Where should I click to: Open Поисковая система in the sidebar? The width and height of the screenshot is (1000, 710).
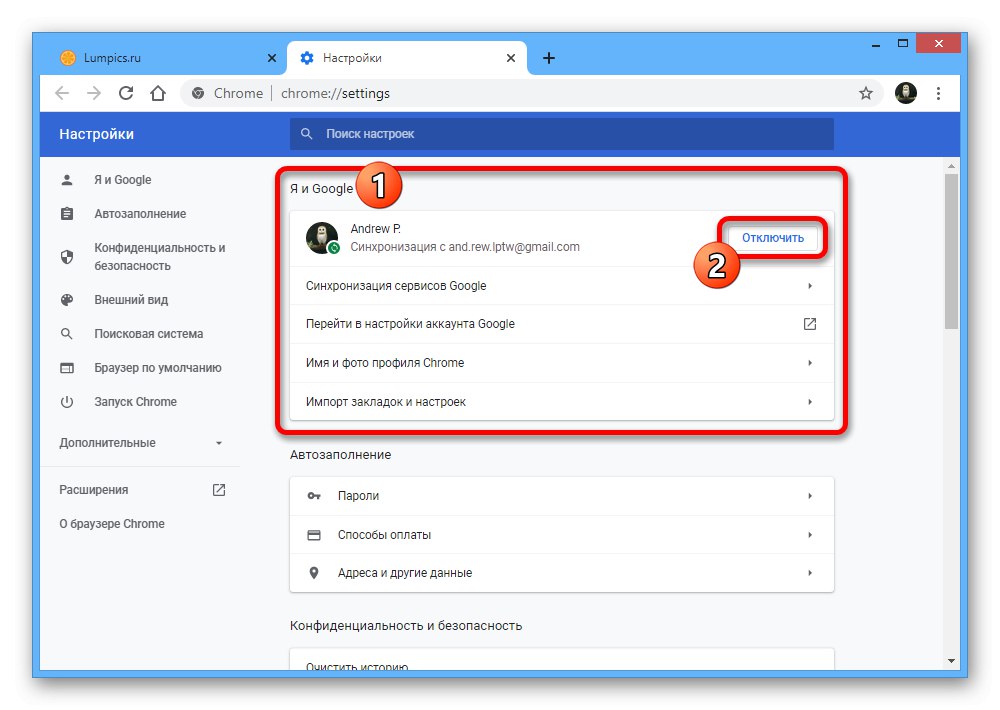pyautogui.click(x=148, y=334)
